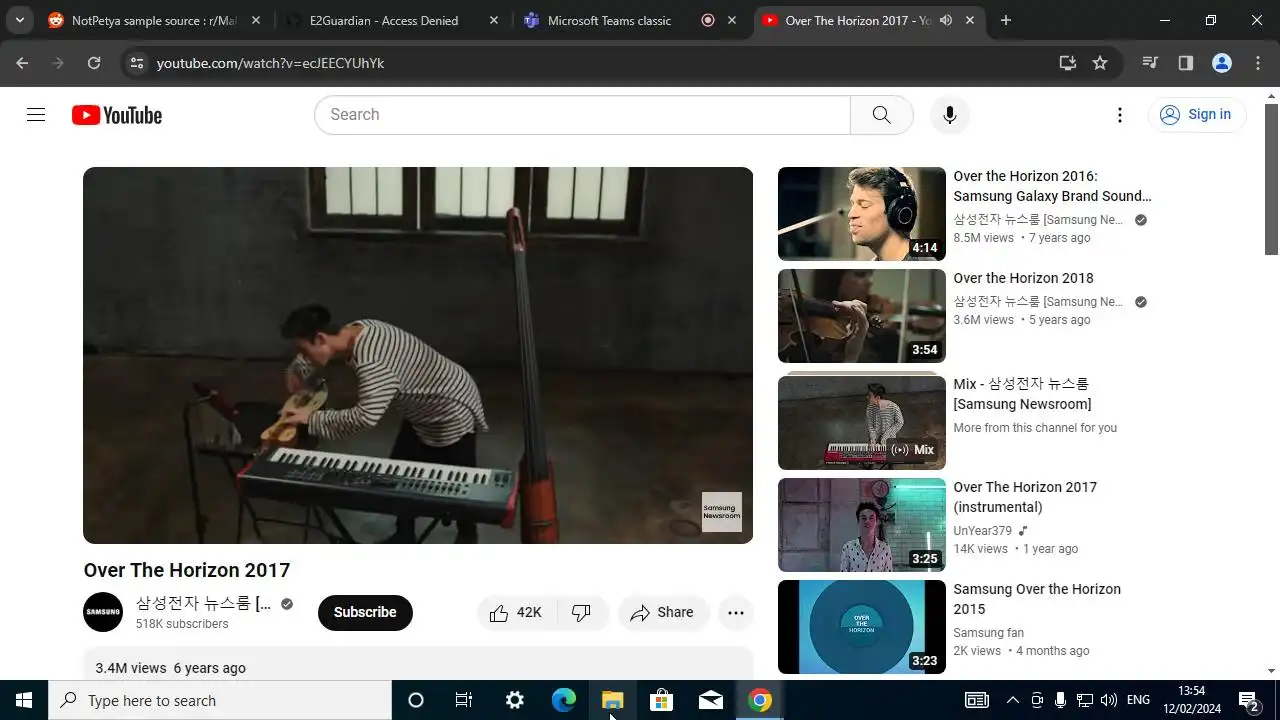
Task: Like the video with thumbs up
Action: click(517, 612)
